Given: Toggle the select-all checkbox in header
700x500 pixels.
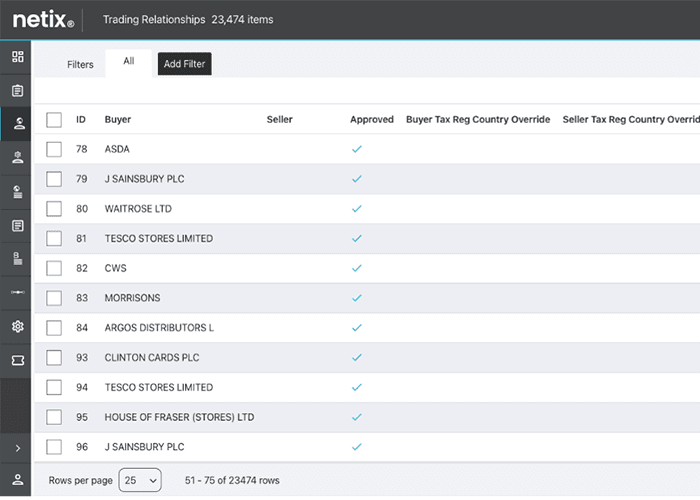Looking at the screenshot, I should coord(54,120).
